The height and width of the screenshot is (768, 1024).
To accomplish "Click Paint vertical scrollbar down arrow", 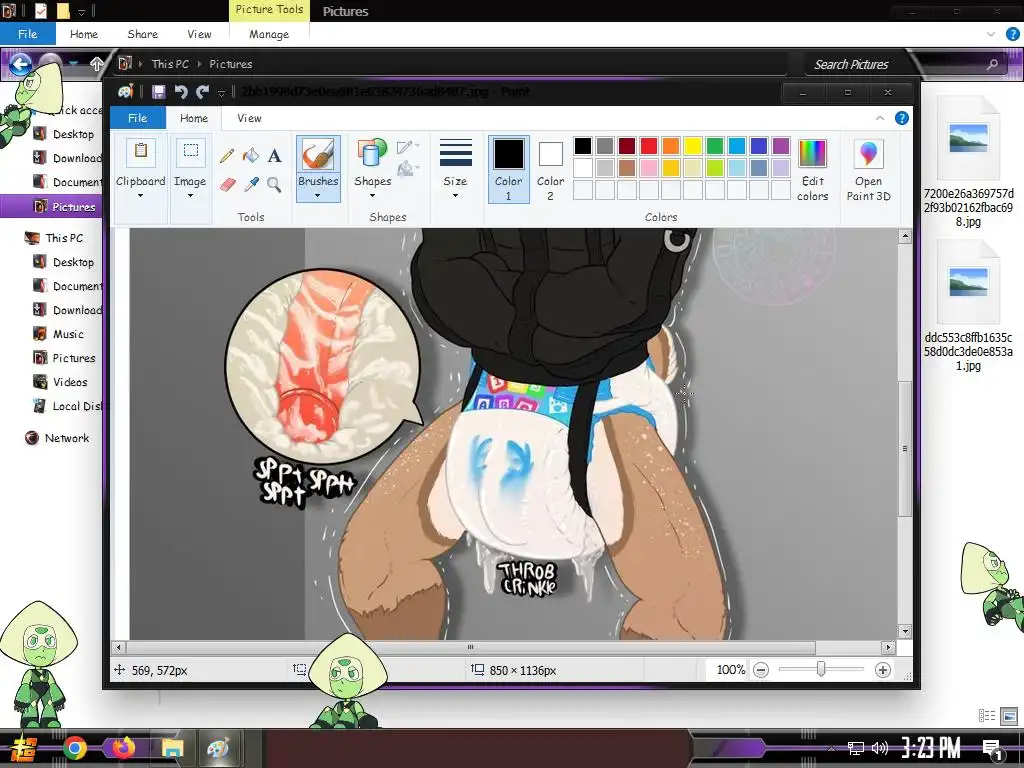I will (x=904, y=632).
